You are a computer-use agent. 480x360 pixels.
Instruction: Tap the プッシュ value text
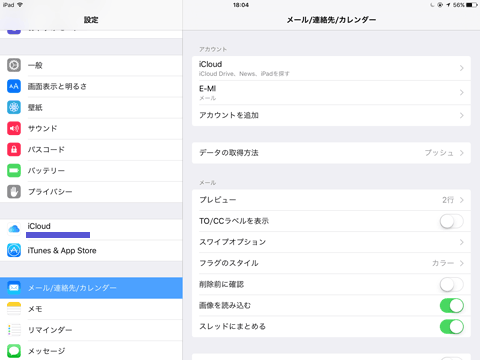pyautogui.click(x=439, y=153)
